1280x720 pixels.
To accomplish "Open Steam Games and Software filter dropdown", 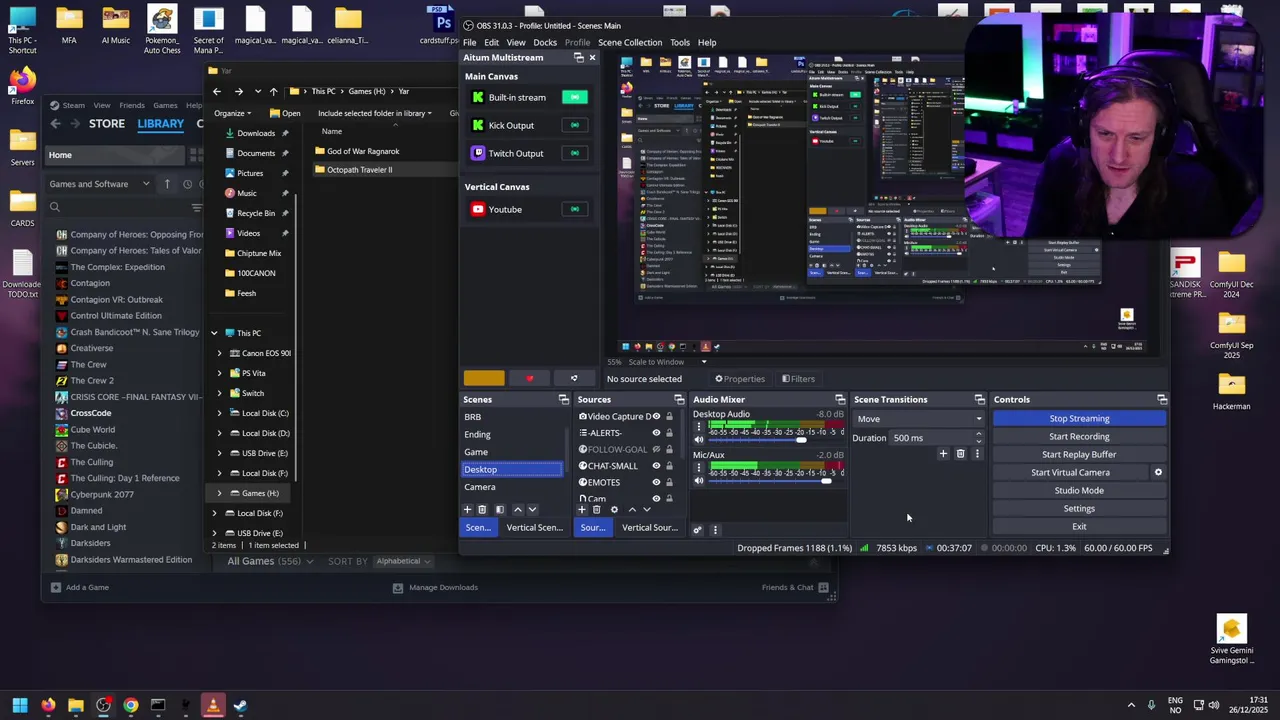I will 99,184.
